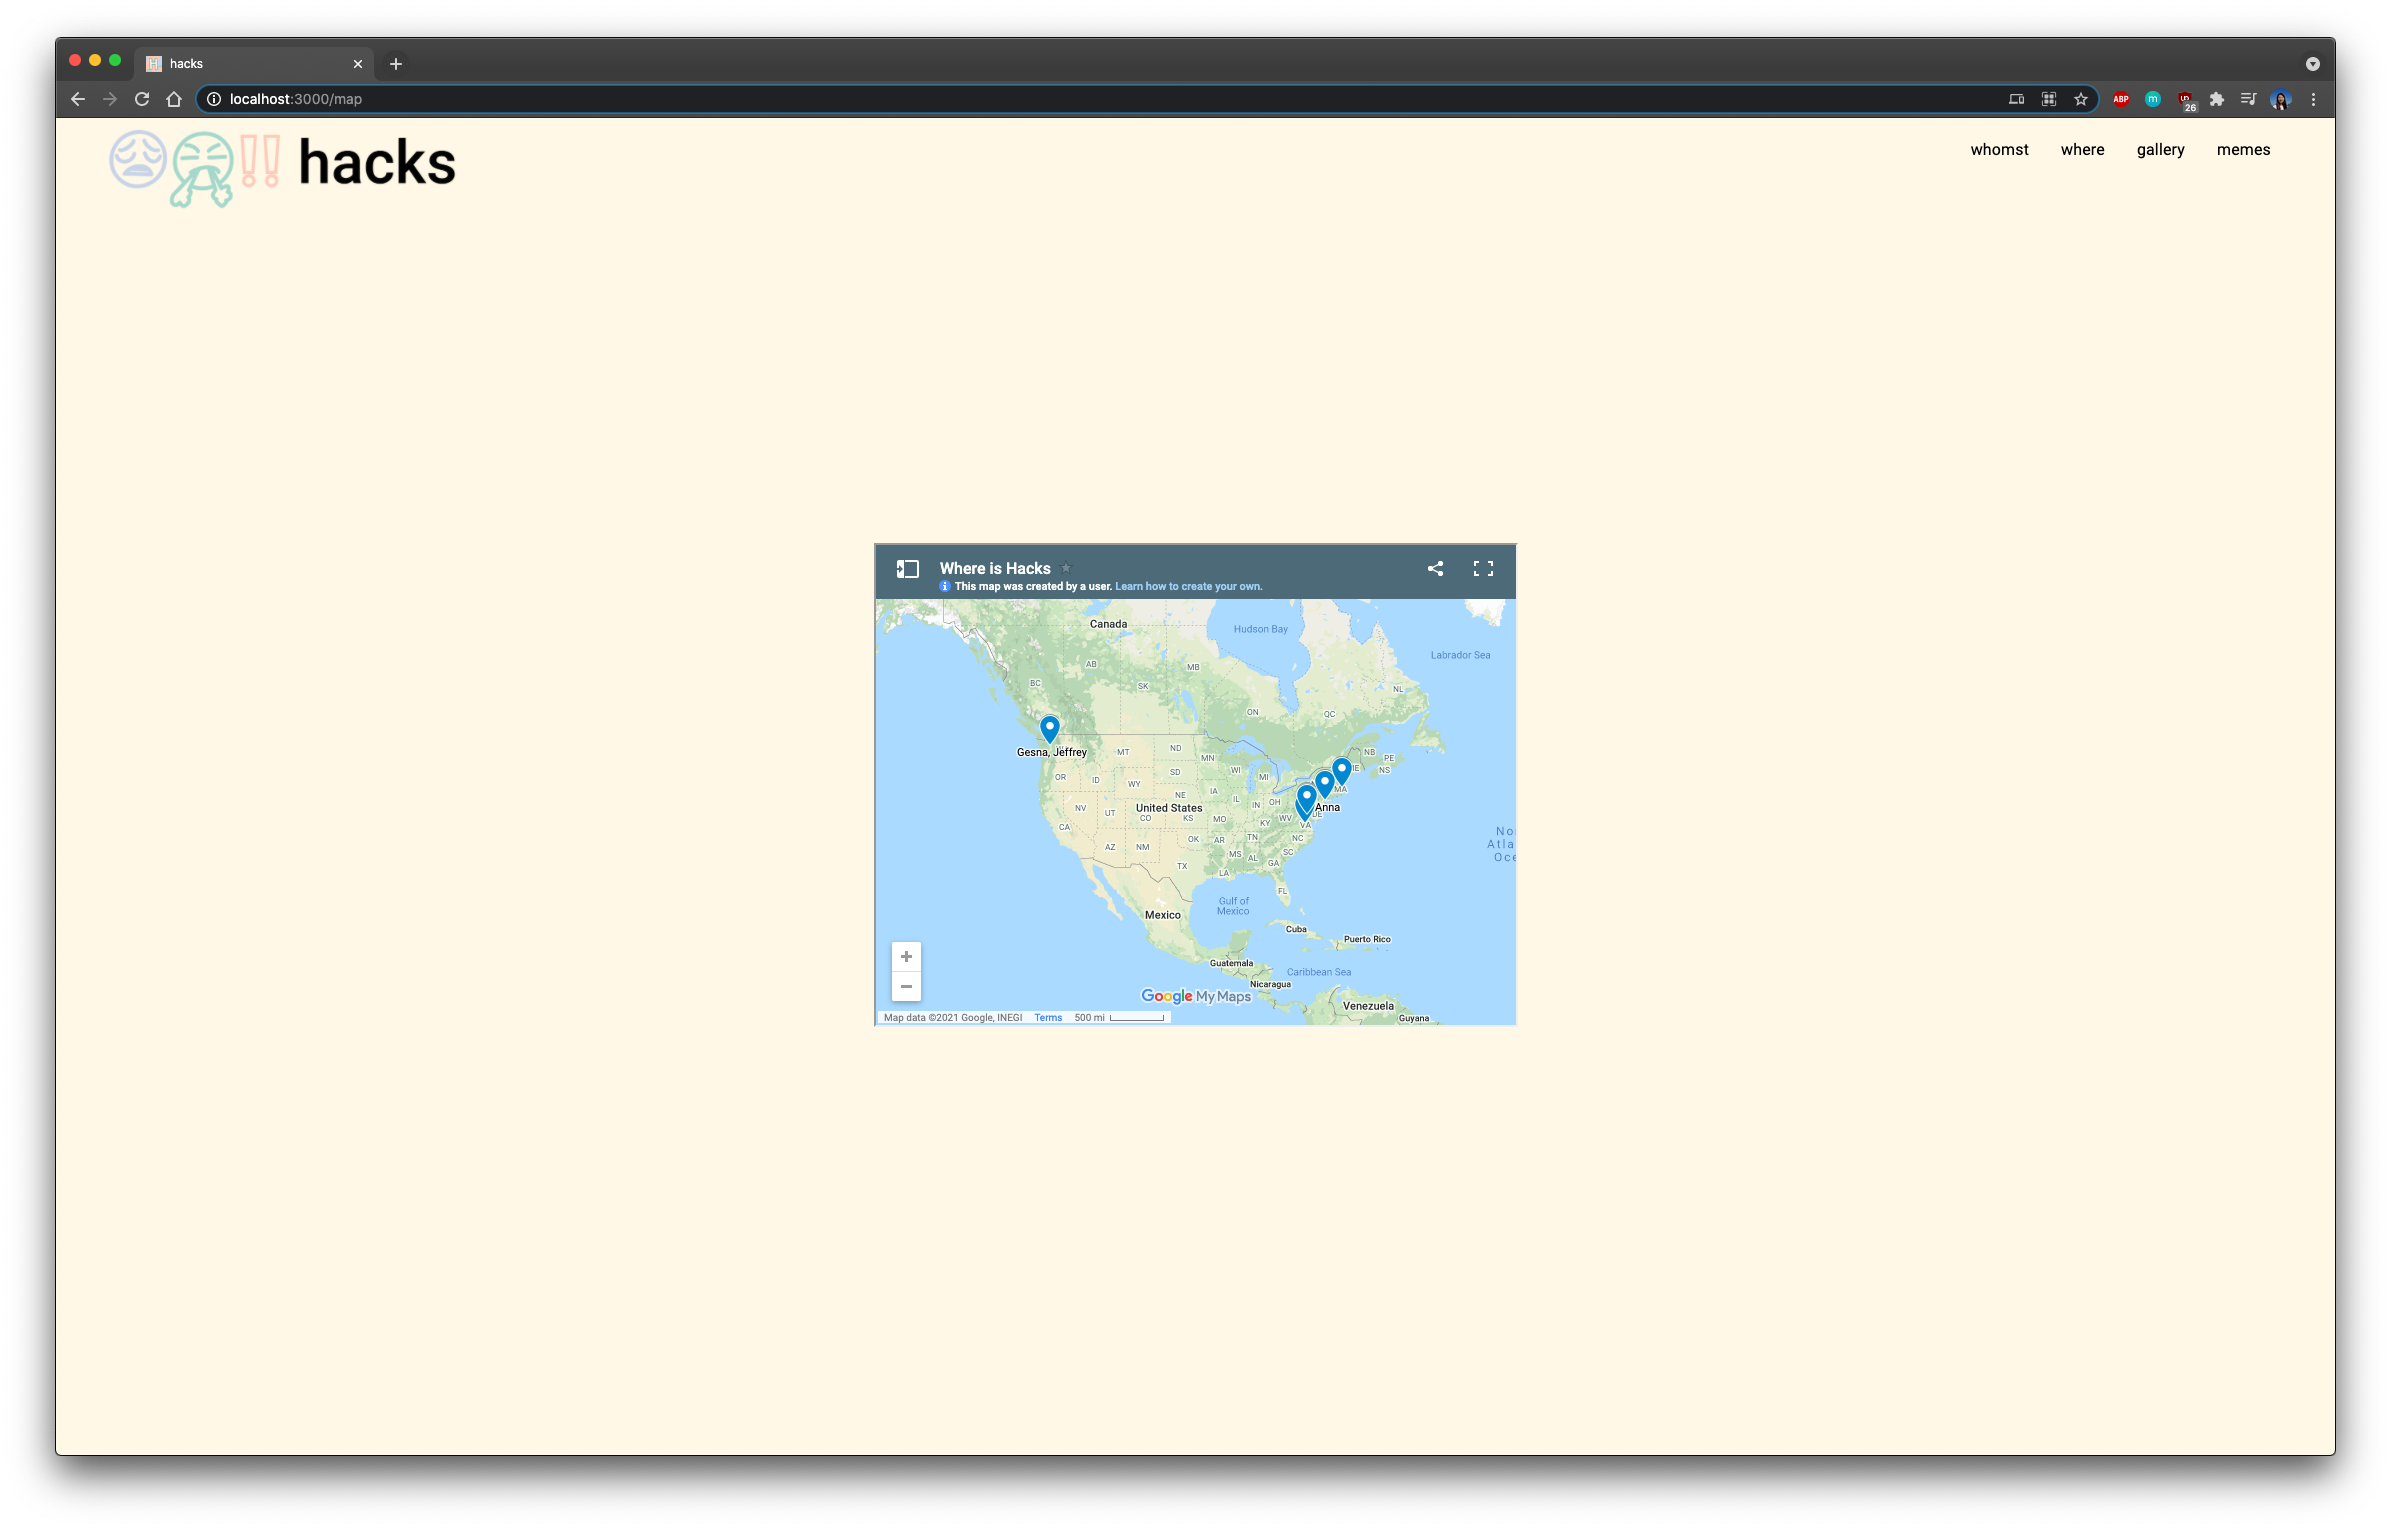Open the Extensions puzzle menu
The width and height of the screenshot is (2391, 1529).
coord(2217,99)
